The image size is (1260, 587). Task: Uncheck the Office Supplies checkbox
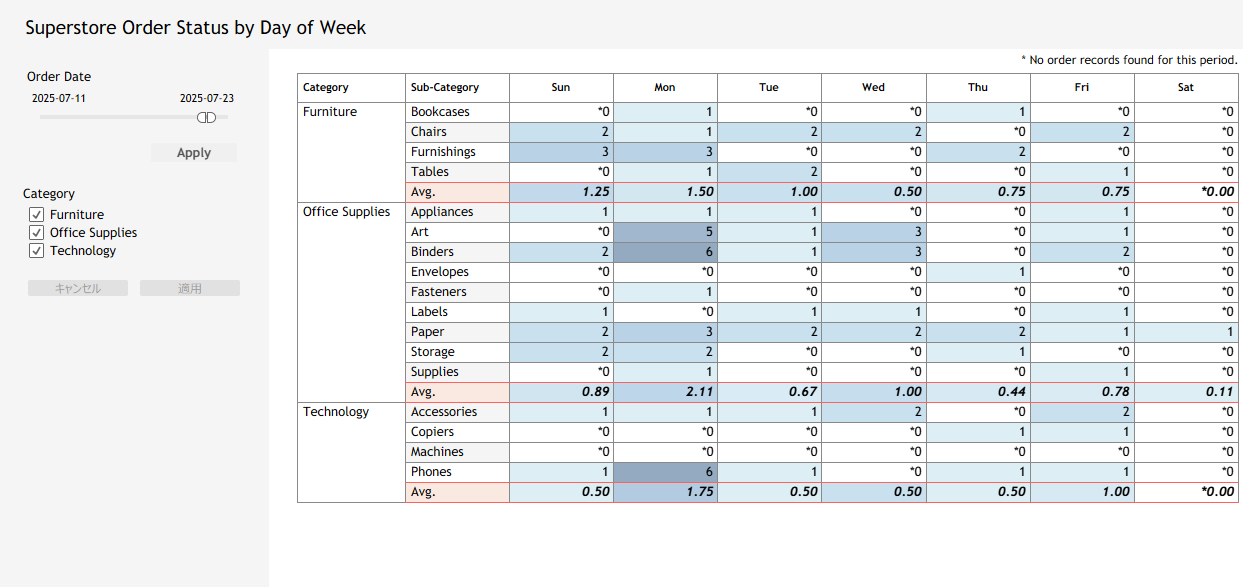tap(37, 233)
